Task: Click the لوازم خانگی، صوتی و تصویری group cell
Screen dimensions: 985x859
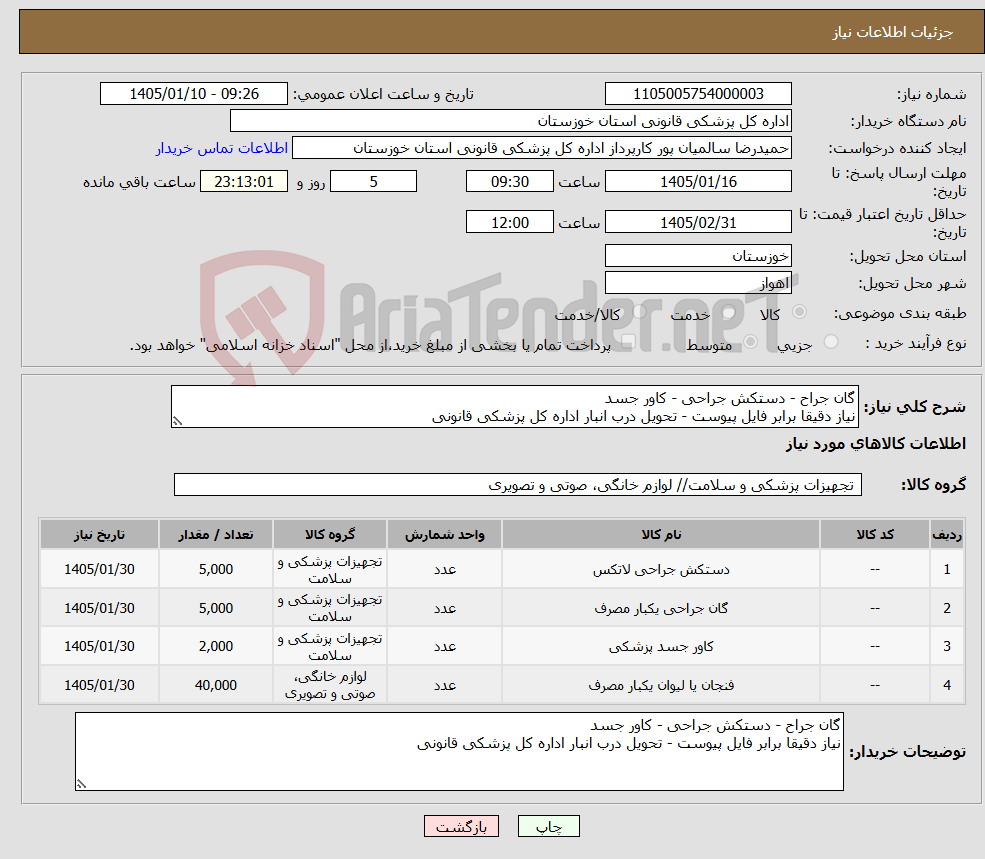Action: (330, 685)
